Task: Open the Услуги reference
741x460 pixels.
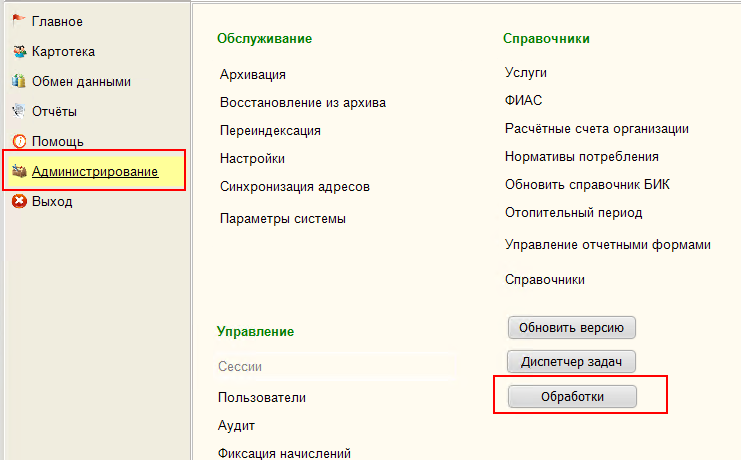Action: point(526,73)
